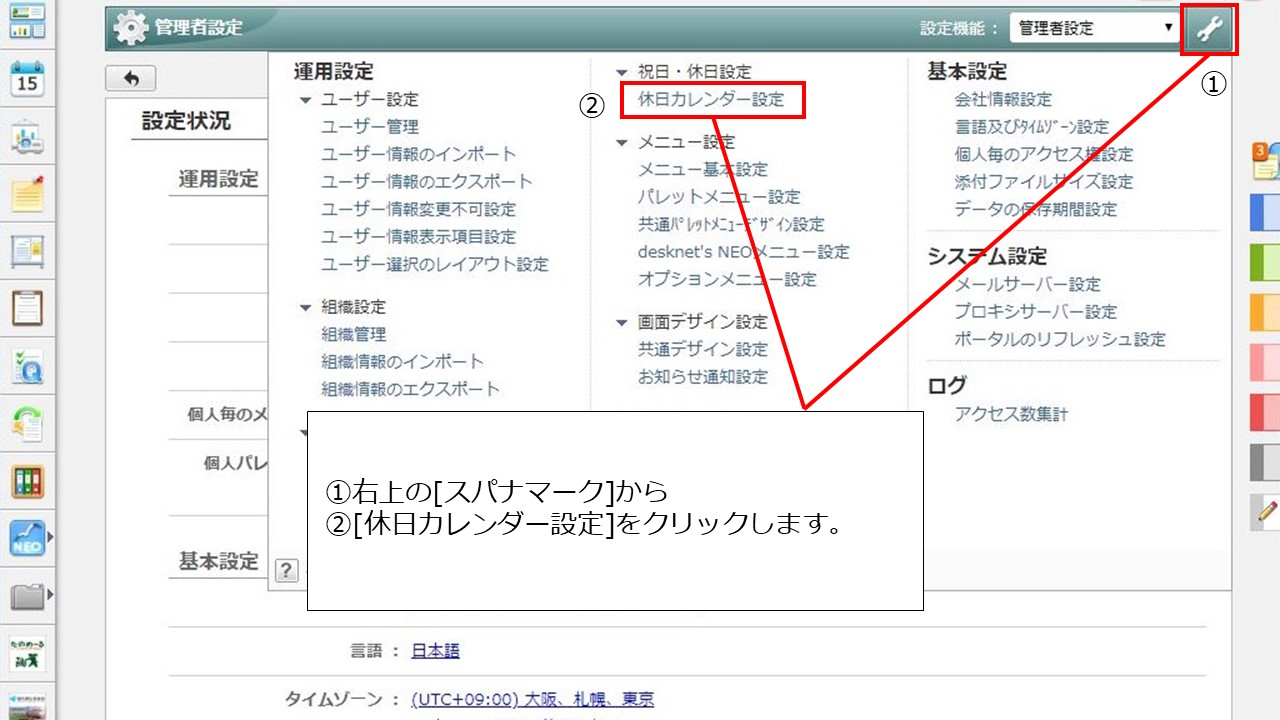Select the gray sticky note color
The height and width of the screenshot is (720, 1280).
pyautogui.click(x=1266, y=462)
